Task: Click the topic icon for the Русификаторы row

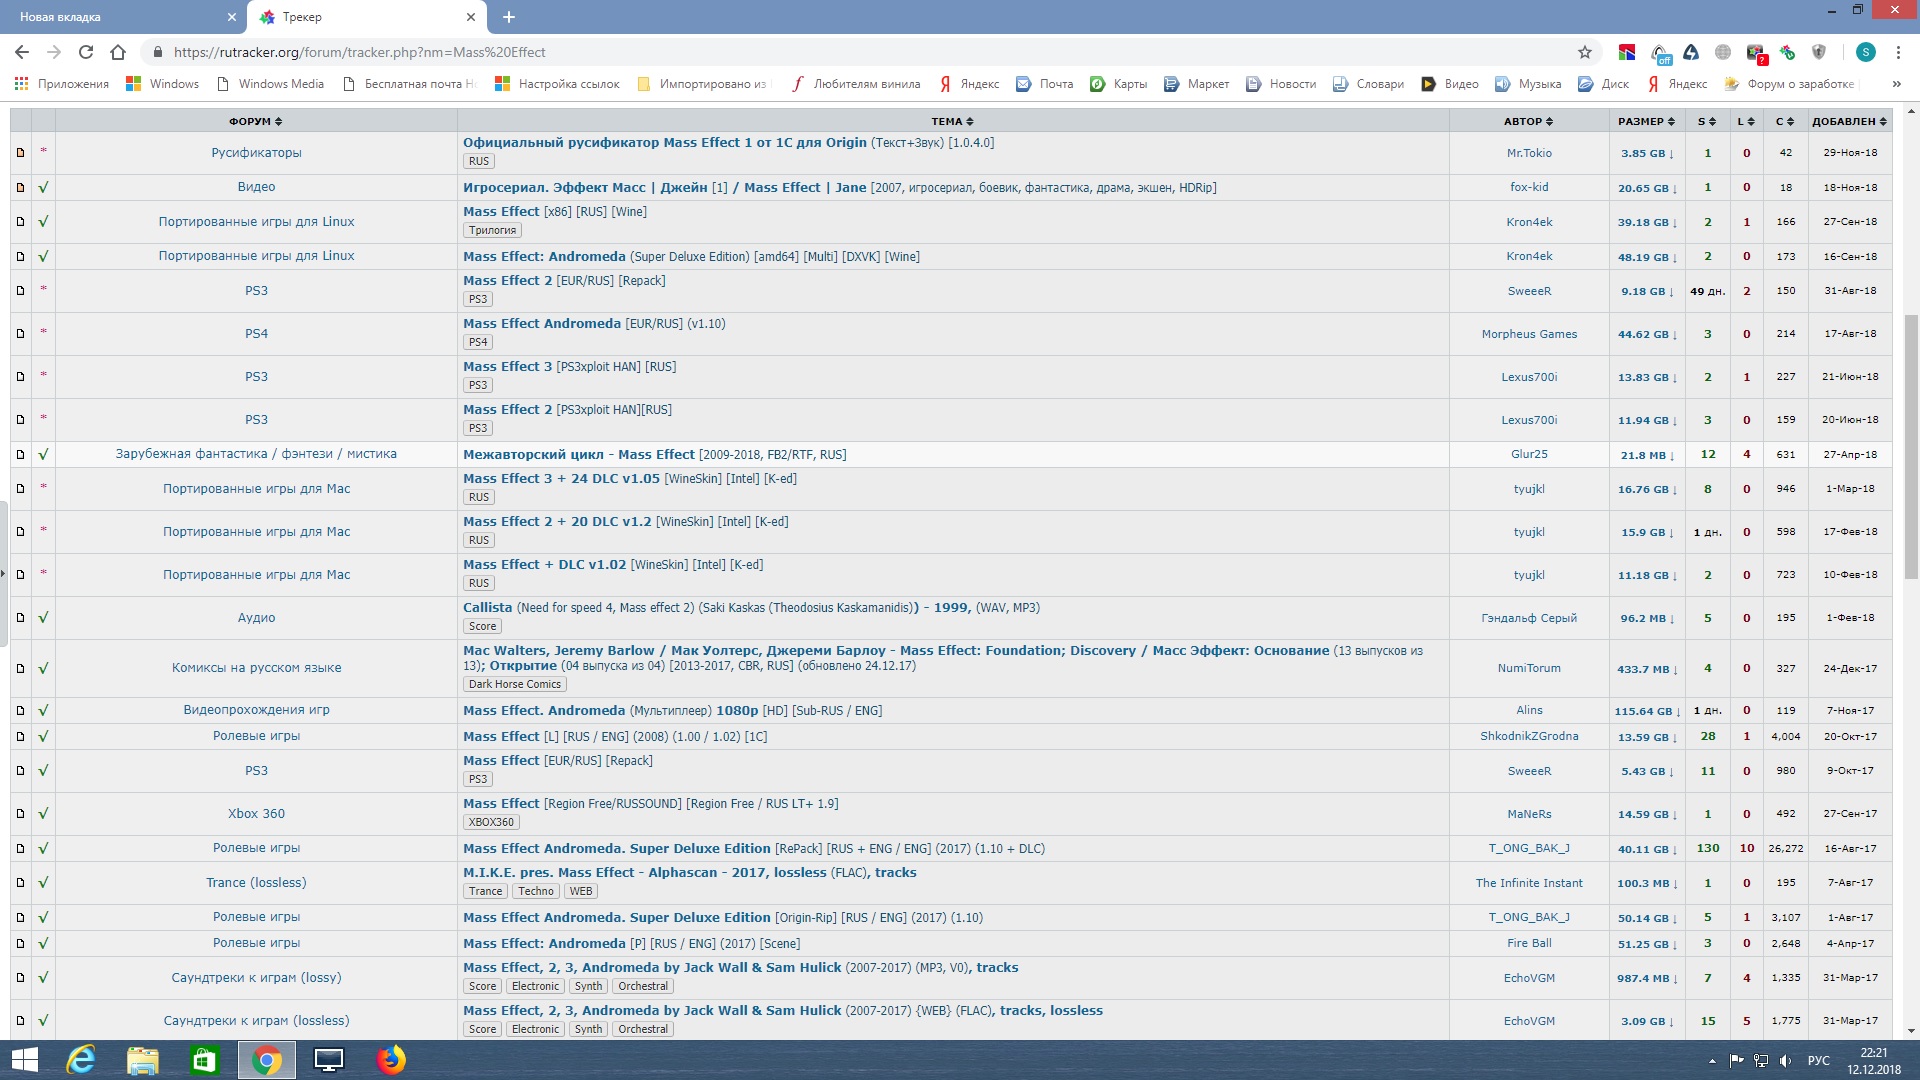Action: point(20,153)
